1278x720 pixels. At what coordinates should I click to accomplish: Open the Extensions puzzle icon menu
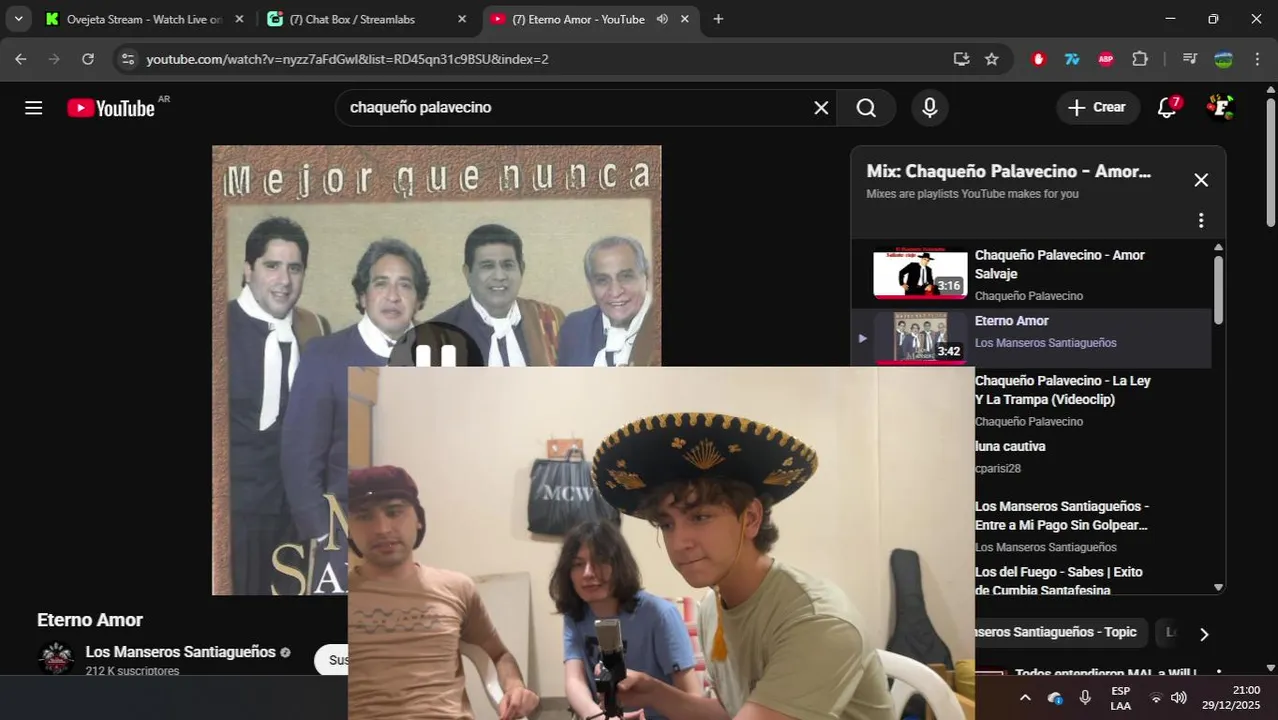point(1140,59)
